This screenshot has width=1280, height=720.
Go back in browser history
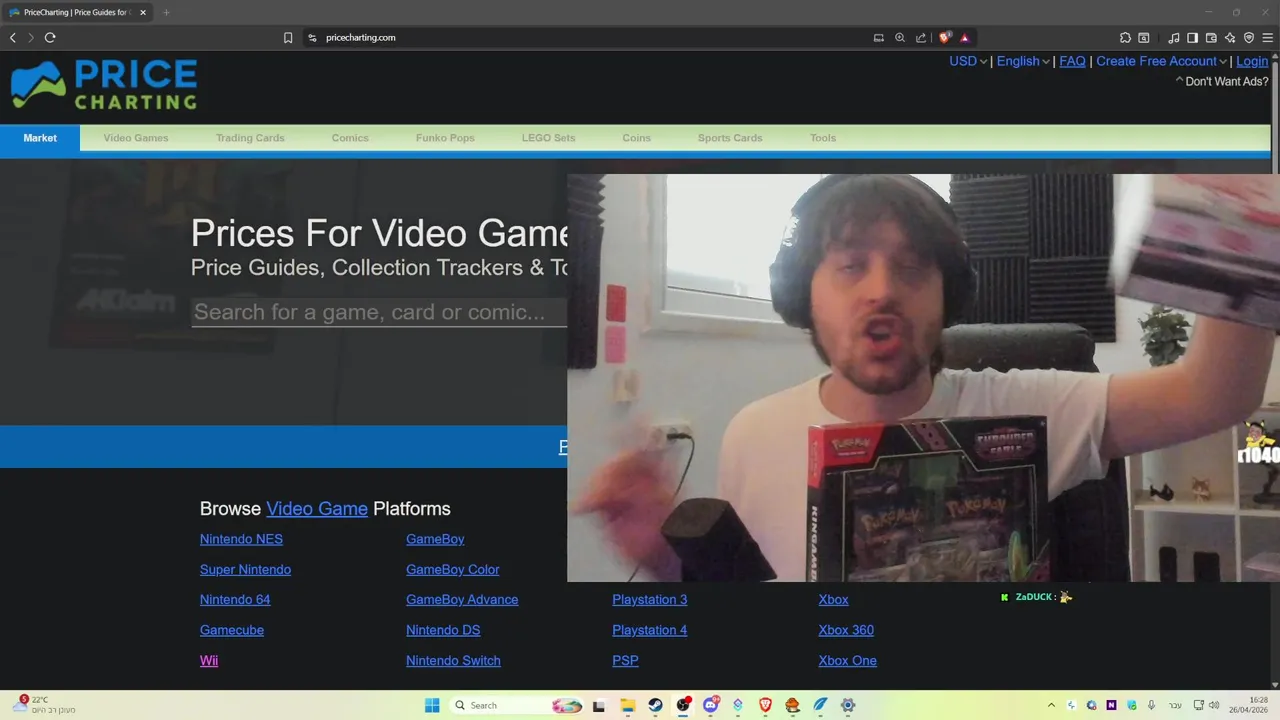click(13, 38)
